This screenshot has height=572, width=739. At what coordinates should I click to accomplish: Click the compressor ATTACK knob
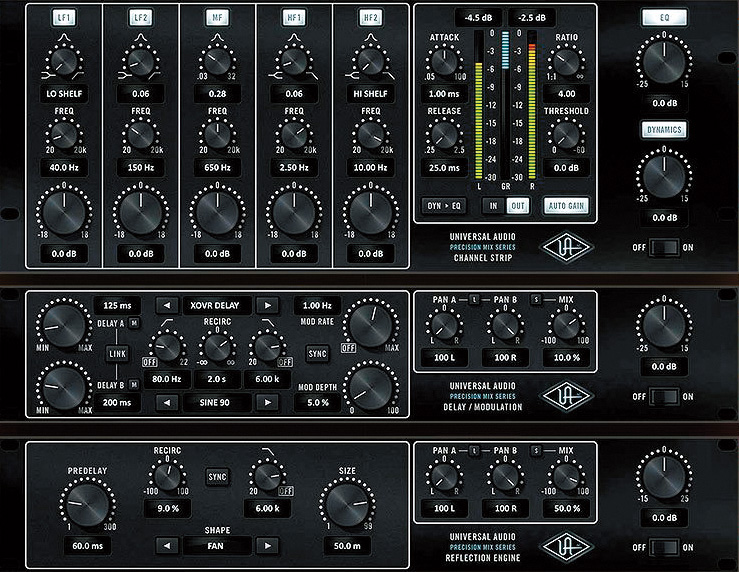[444, 63]
